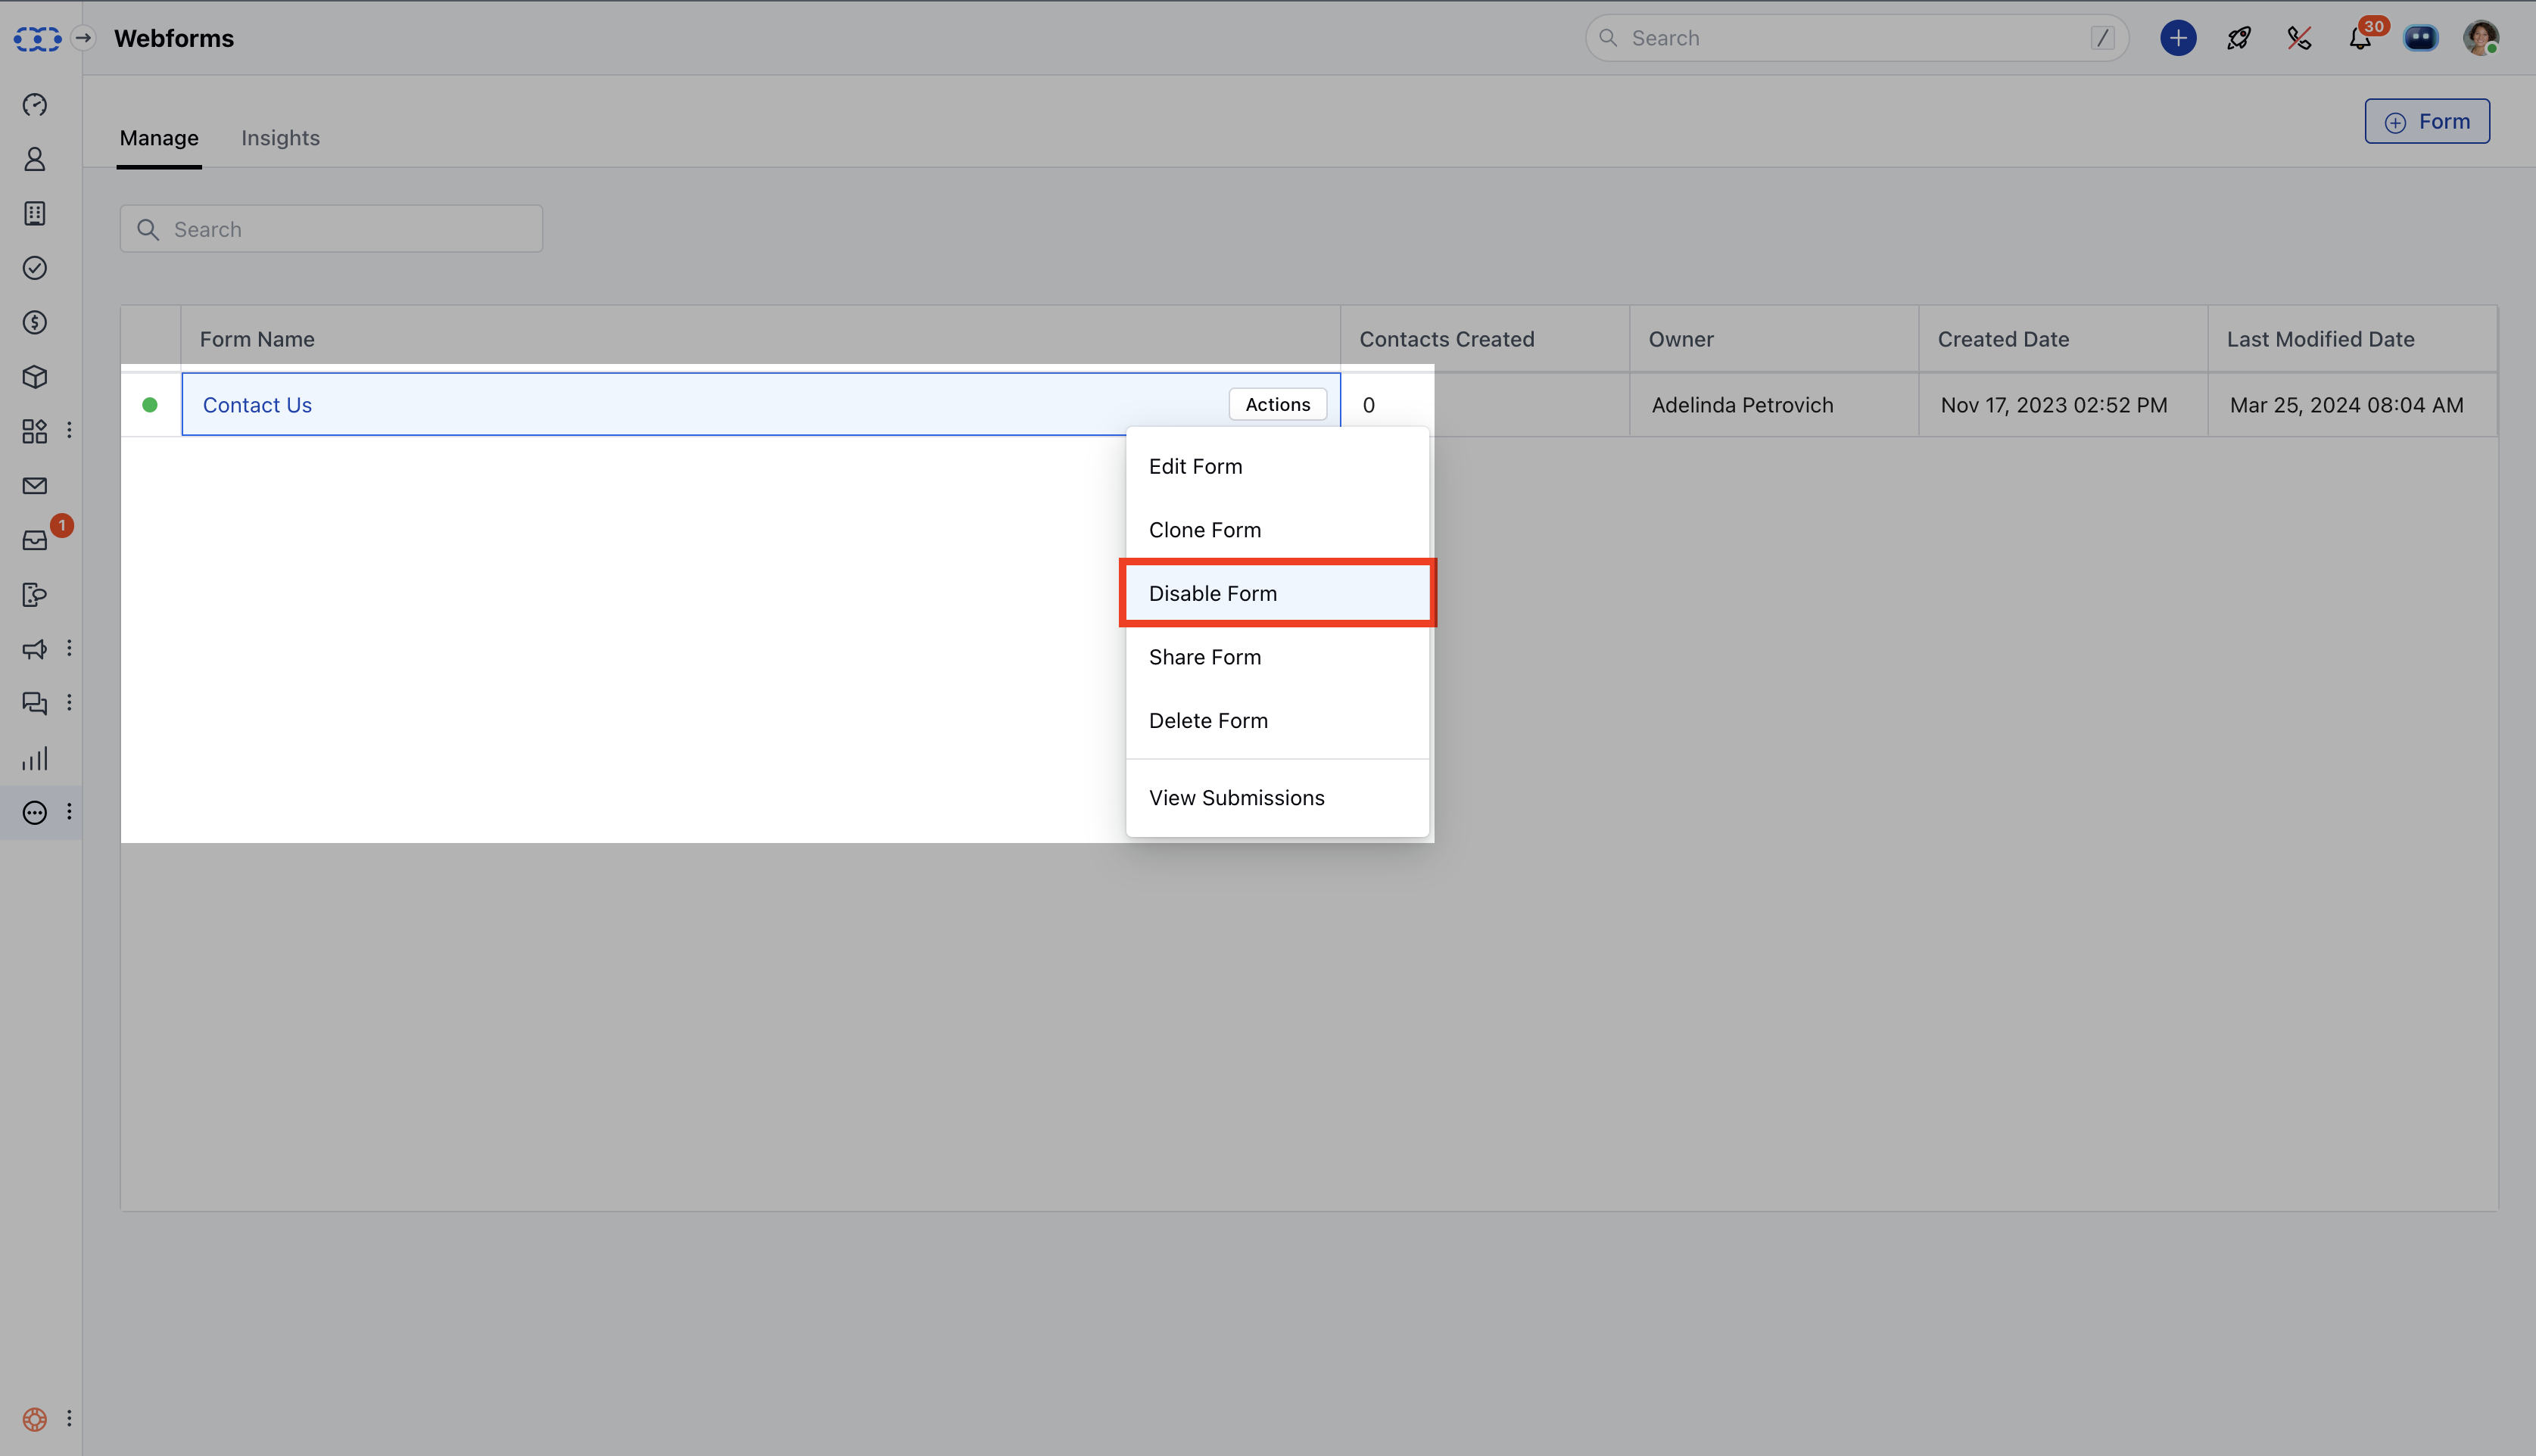Viewport: 2536px width, 1456px height.
Task: Open the Contact Us form link
Action: (257, 405)
